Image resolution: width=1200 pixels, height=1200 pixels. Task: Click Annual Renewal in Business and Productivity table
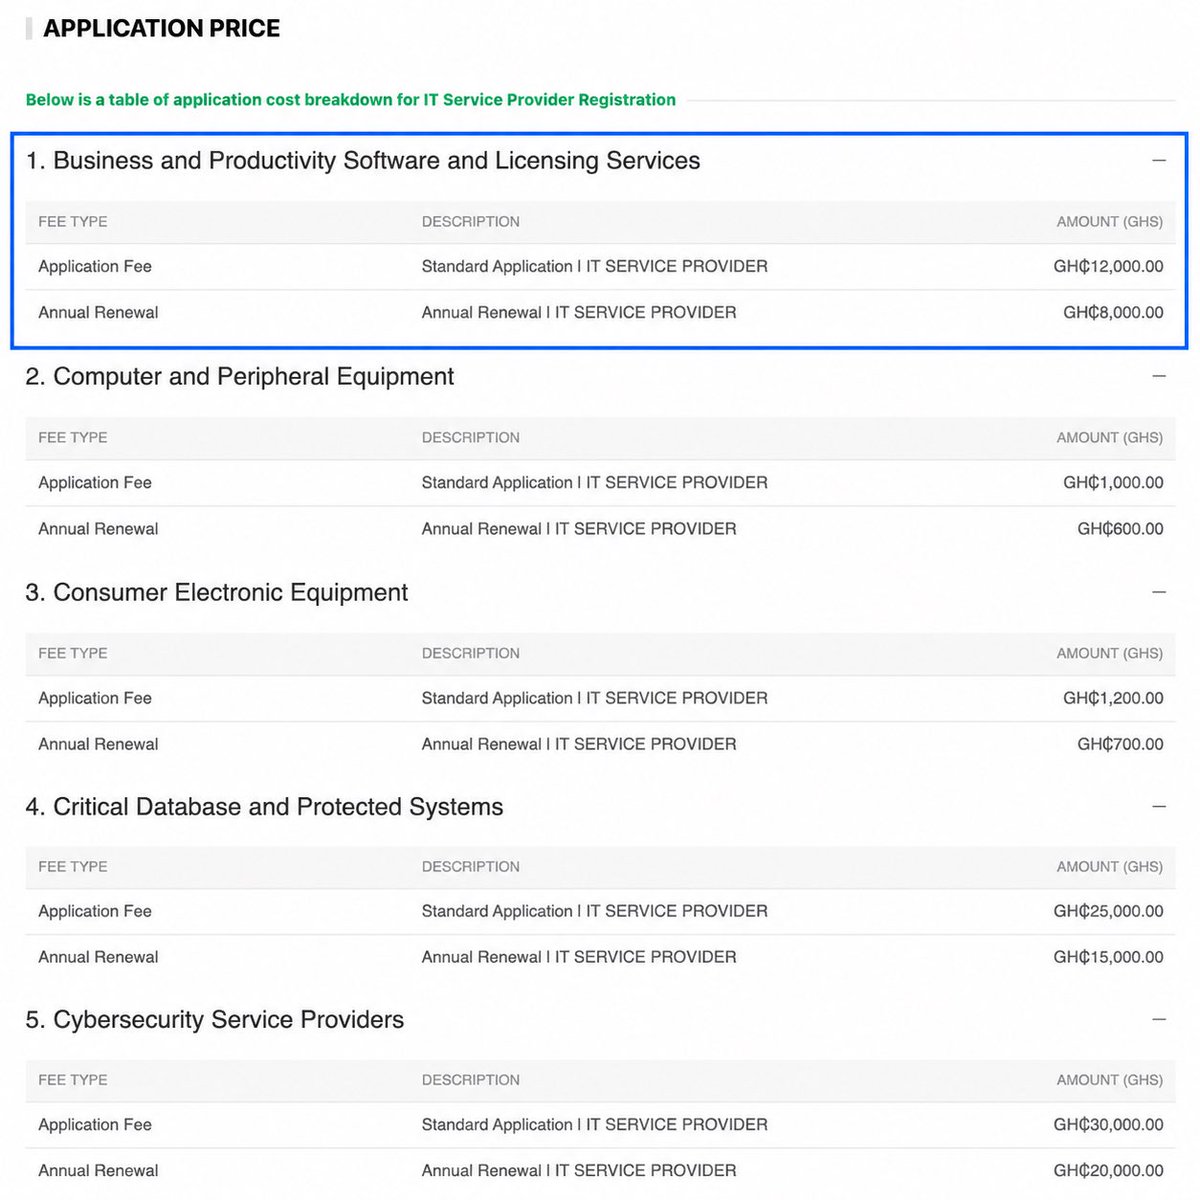[x=98, y=313]
